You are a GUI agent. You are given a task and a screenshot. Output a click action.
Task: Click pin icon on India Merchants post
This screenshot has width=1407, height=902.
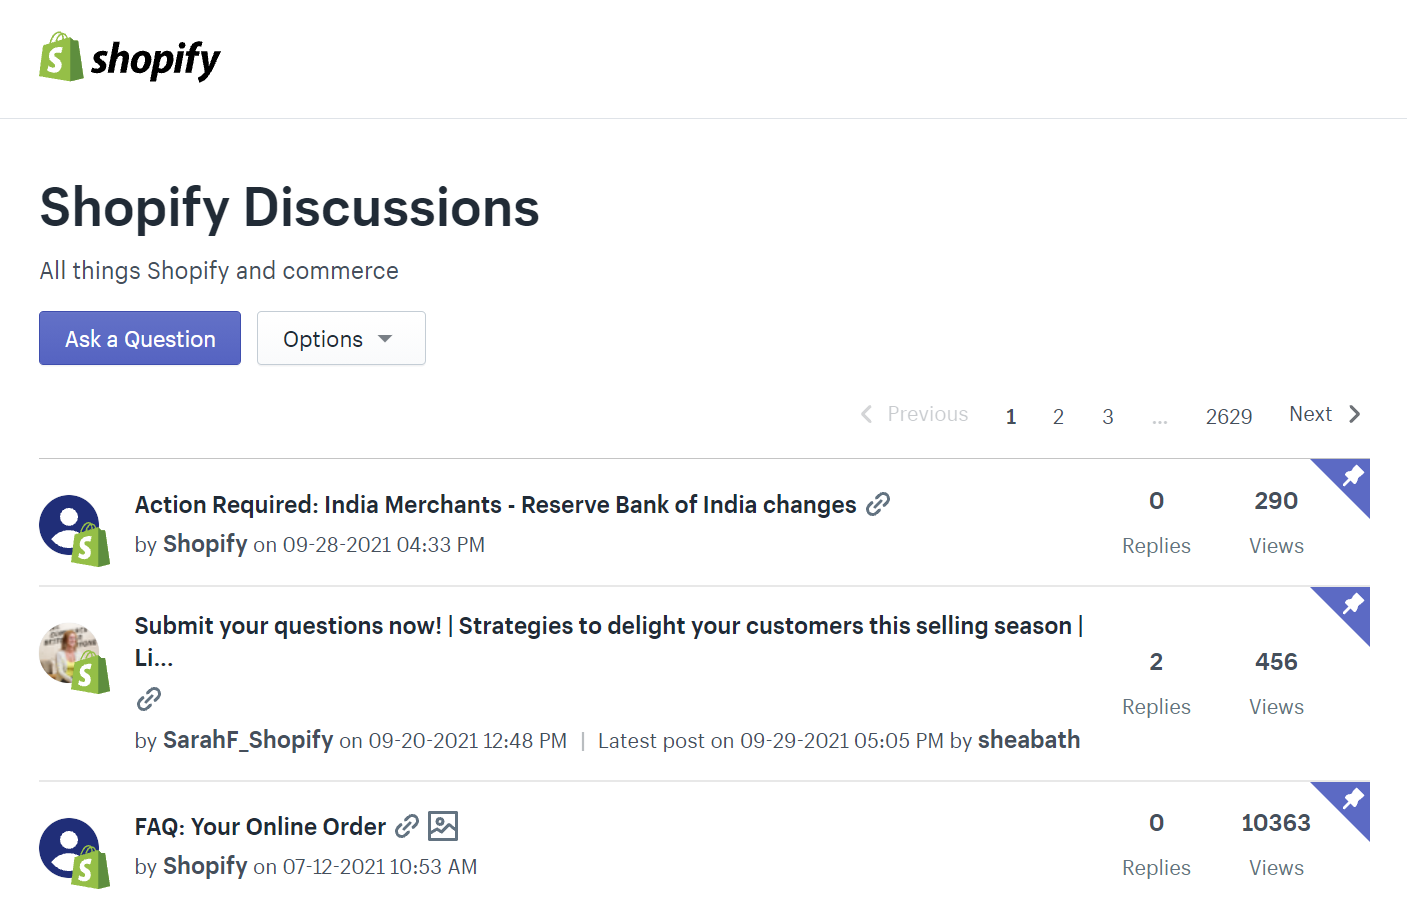1352,476
